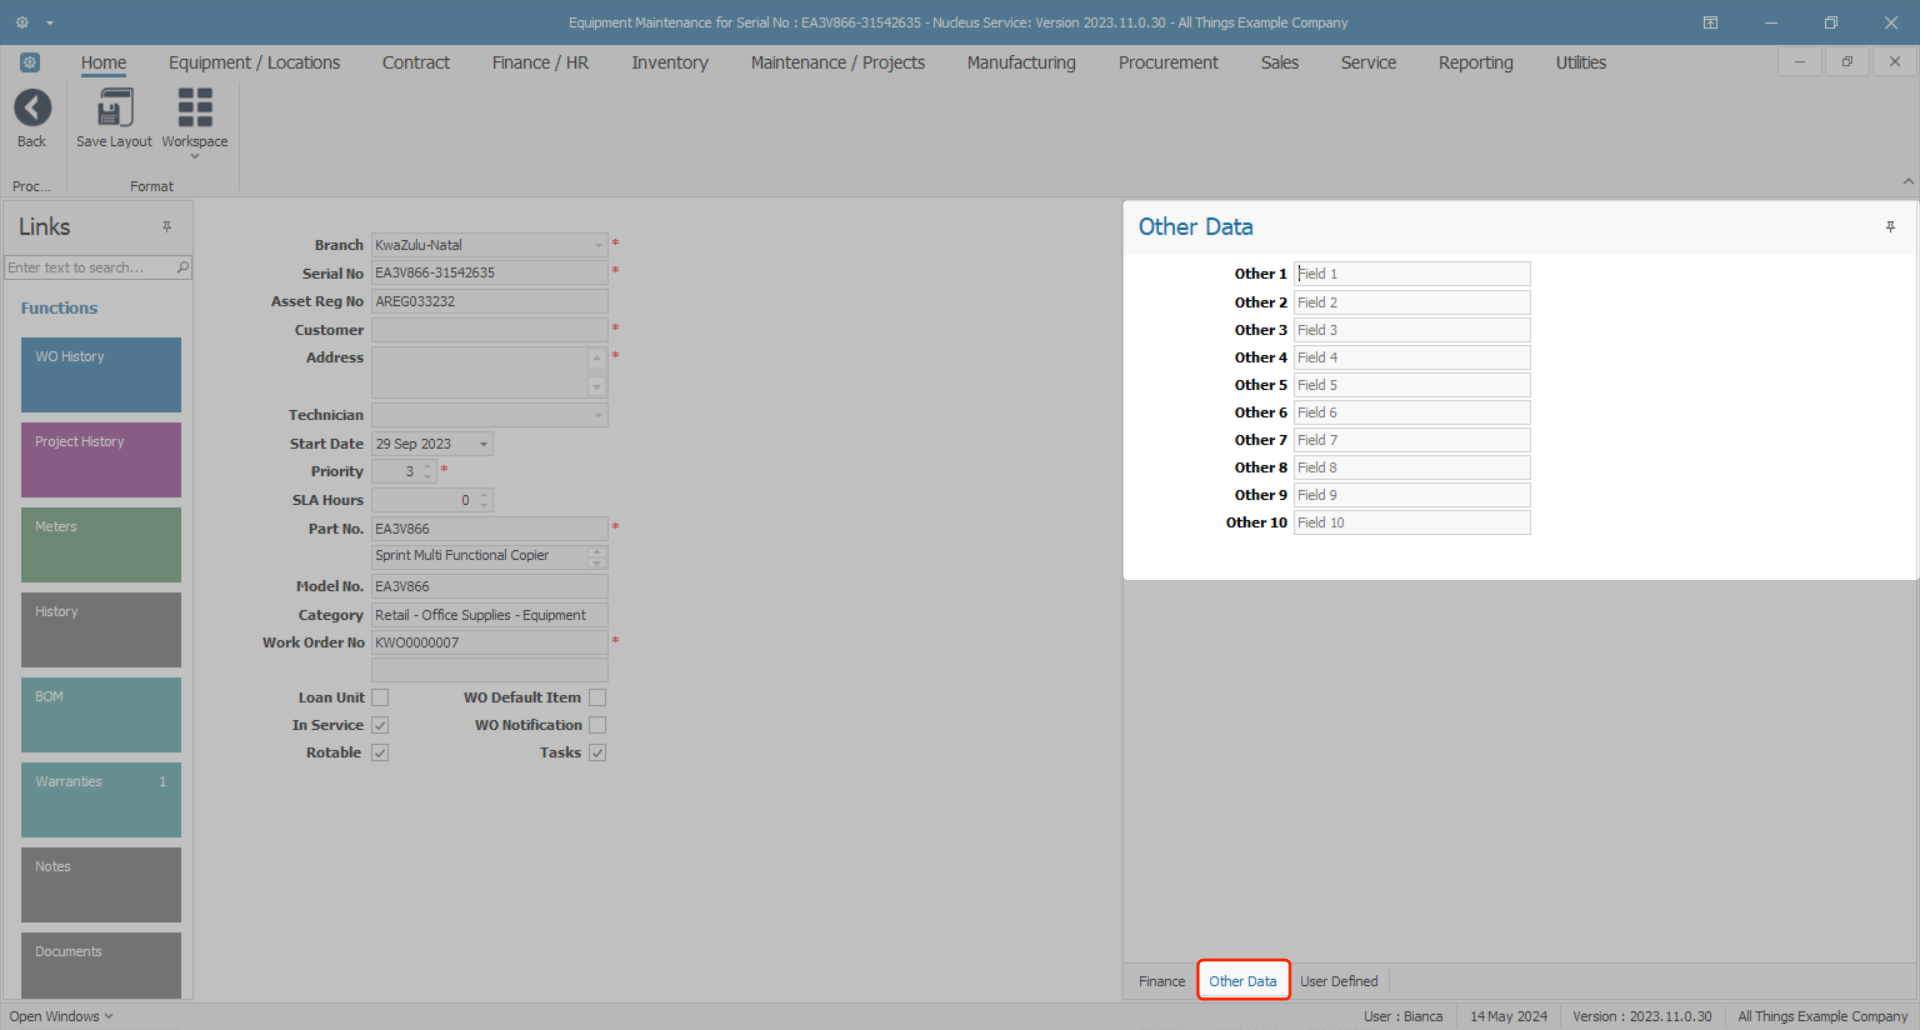Image resolution: width=1932 pixels, height=1030 pixels.
Task: Open the Start Date calendar dropdown
Action: (483, 444)
